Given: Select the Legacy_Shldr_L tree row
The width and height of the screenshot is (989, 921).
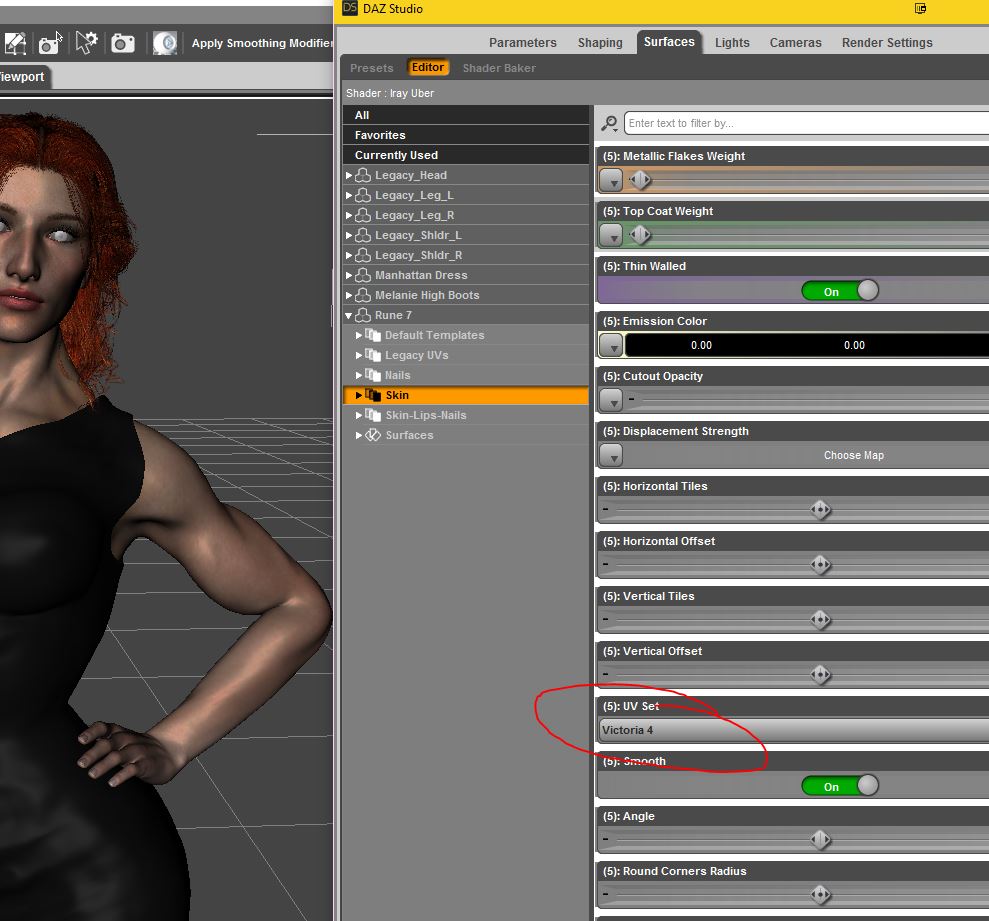Looking at the screenshot, I should coord(465,235).
